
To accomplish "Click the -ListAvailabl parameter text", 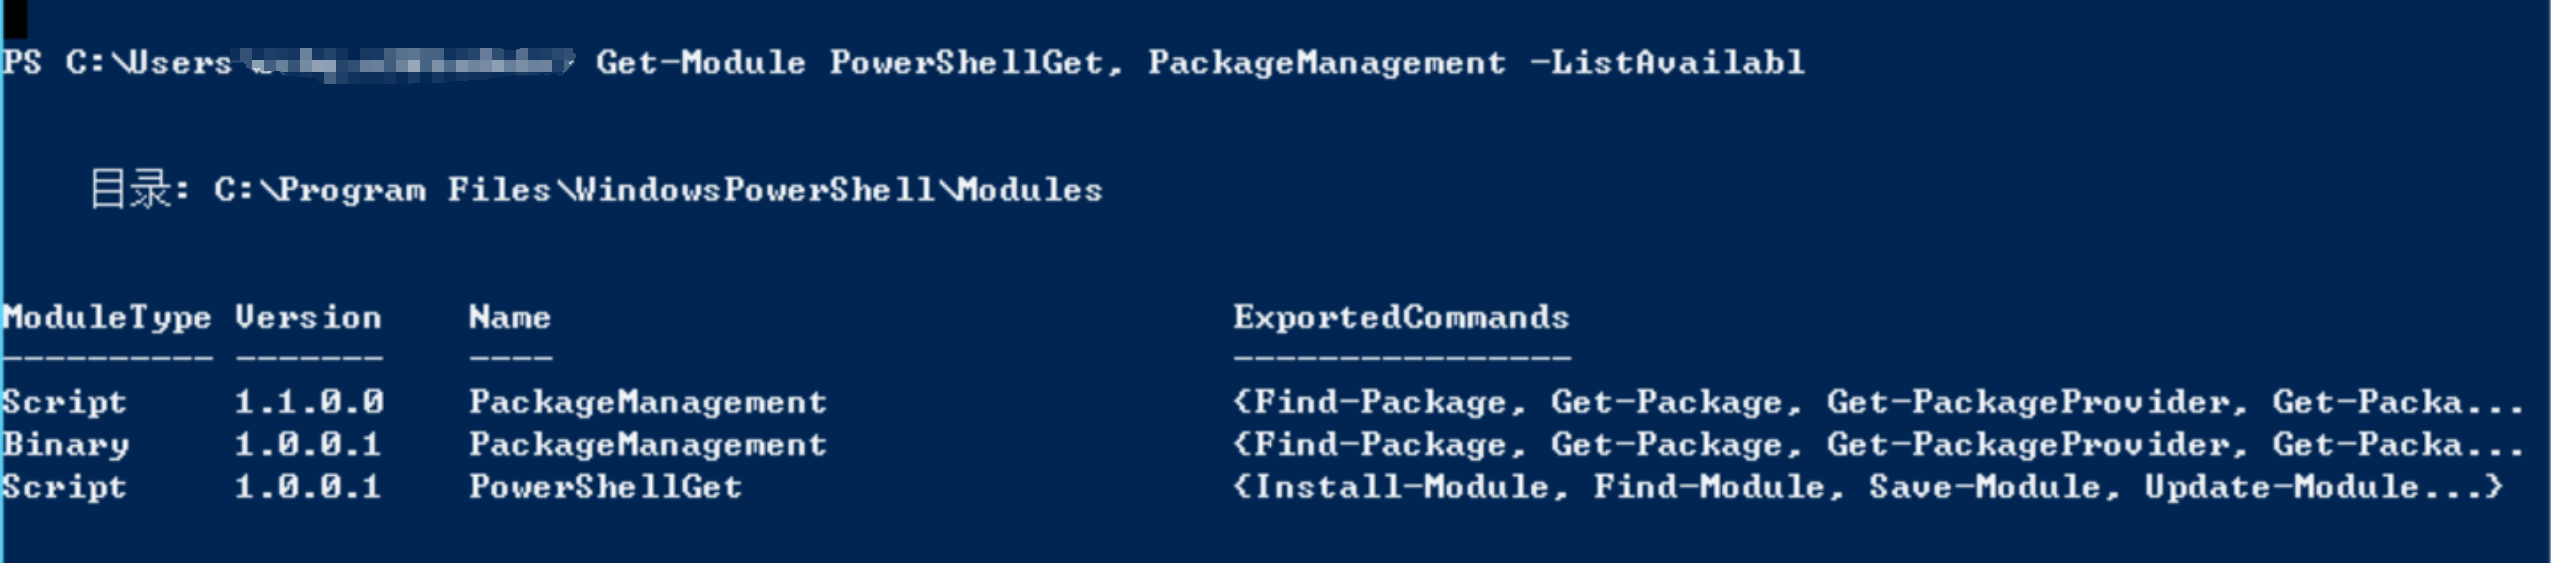I will pos(1667,63).
